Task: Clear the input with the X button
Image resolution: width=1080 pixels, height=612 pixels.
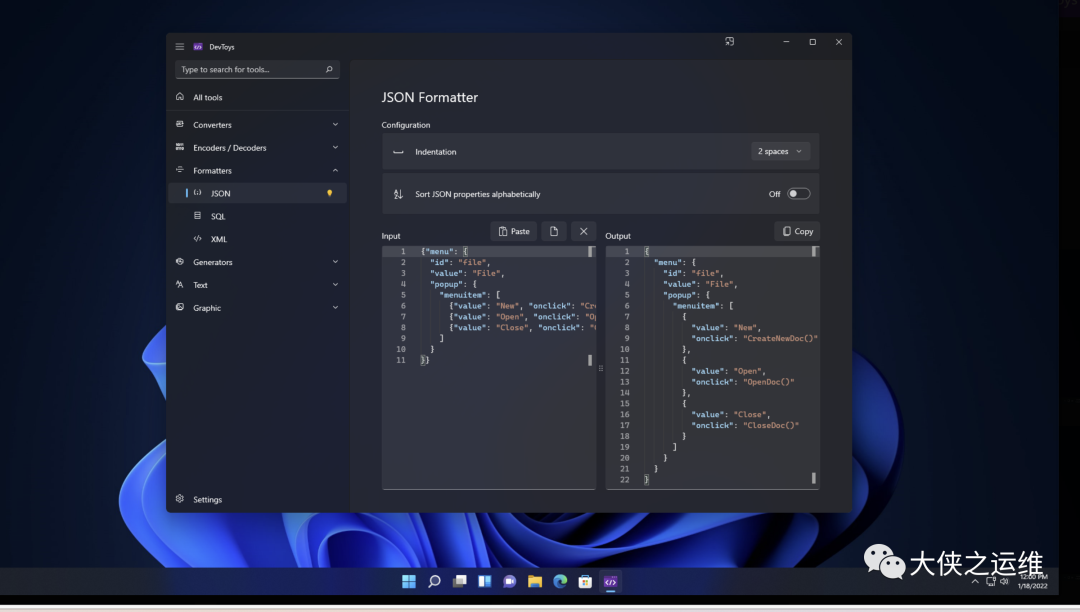Action: 583,231
